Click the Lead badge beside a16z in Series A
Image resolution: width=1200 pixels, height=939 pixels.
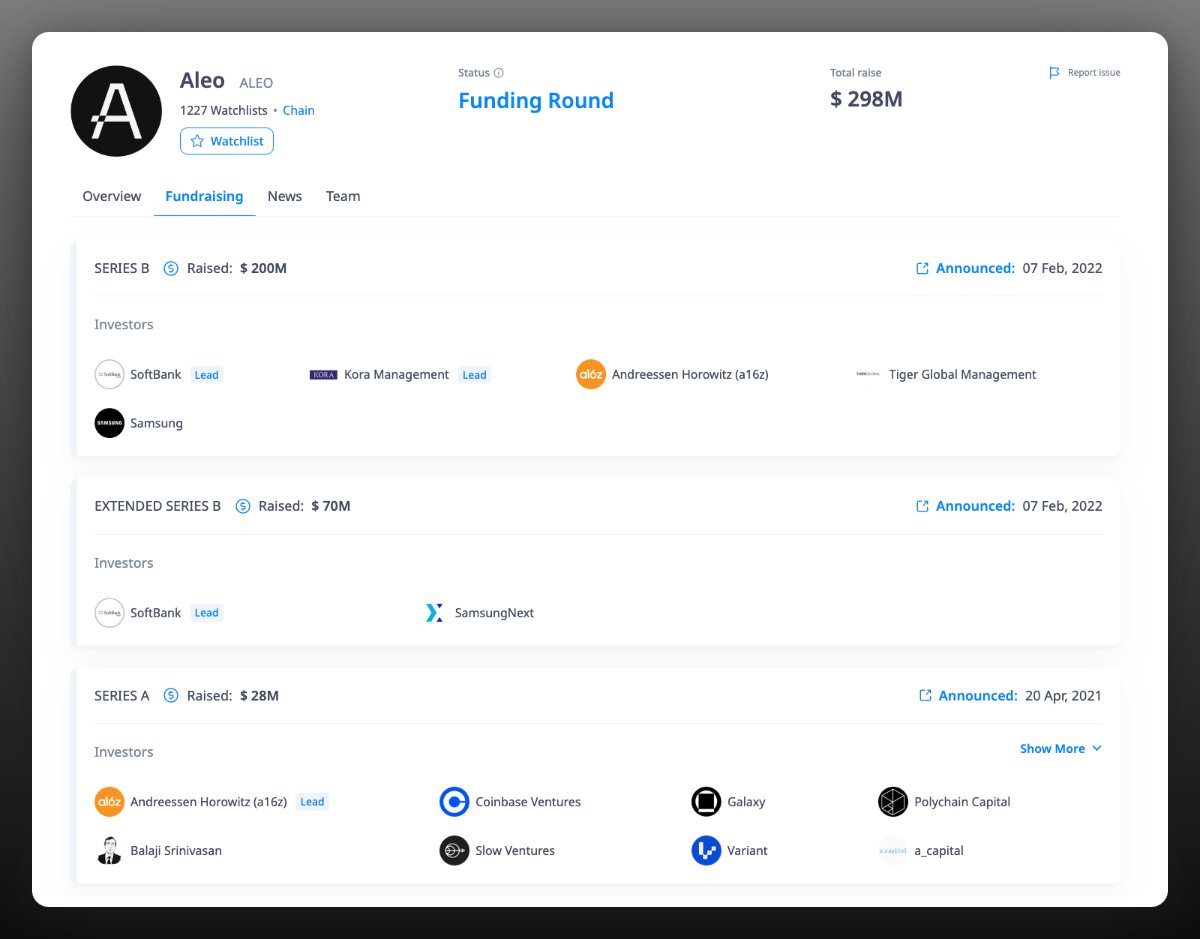[312, 802]
